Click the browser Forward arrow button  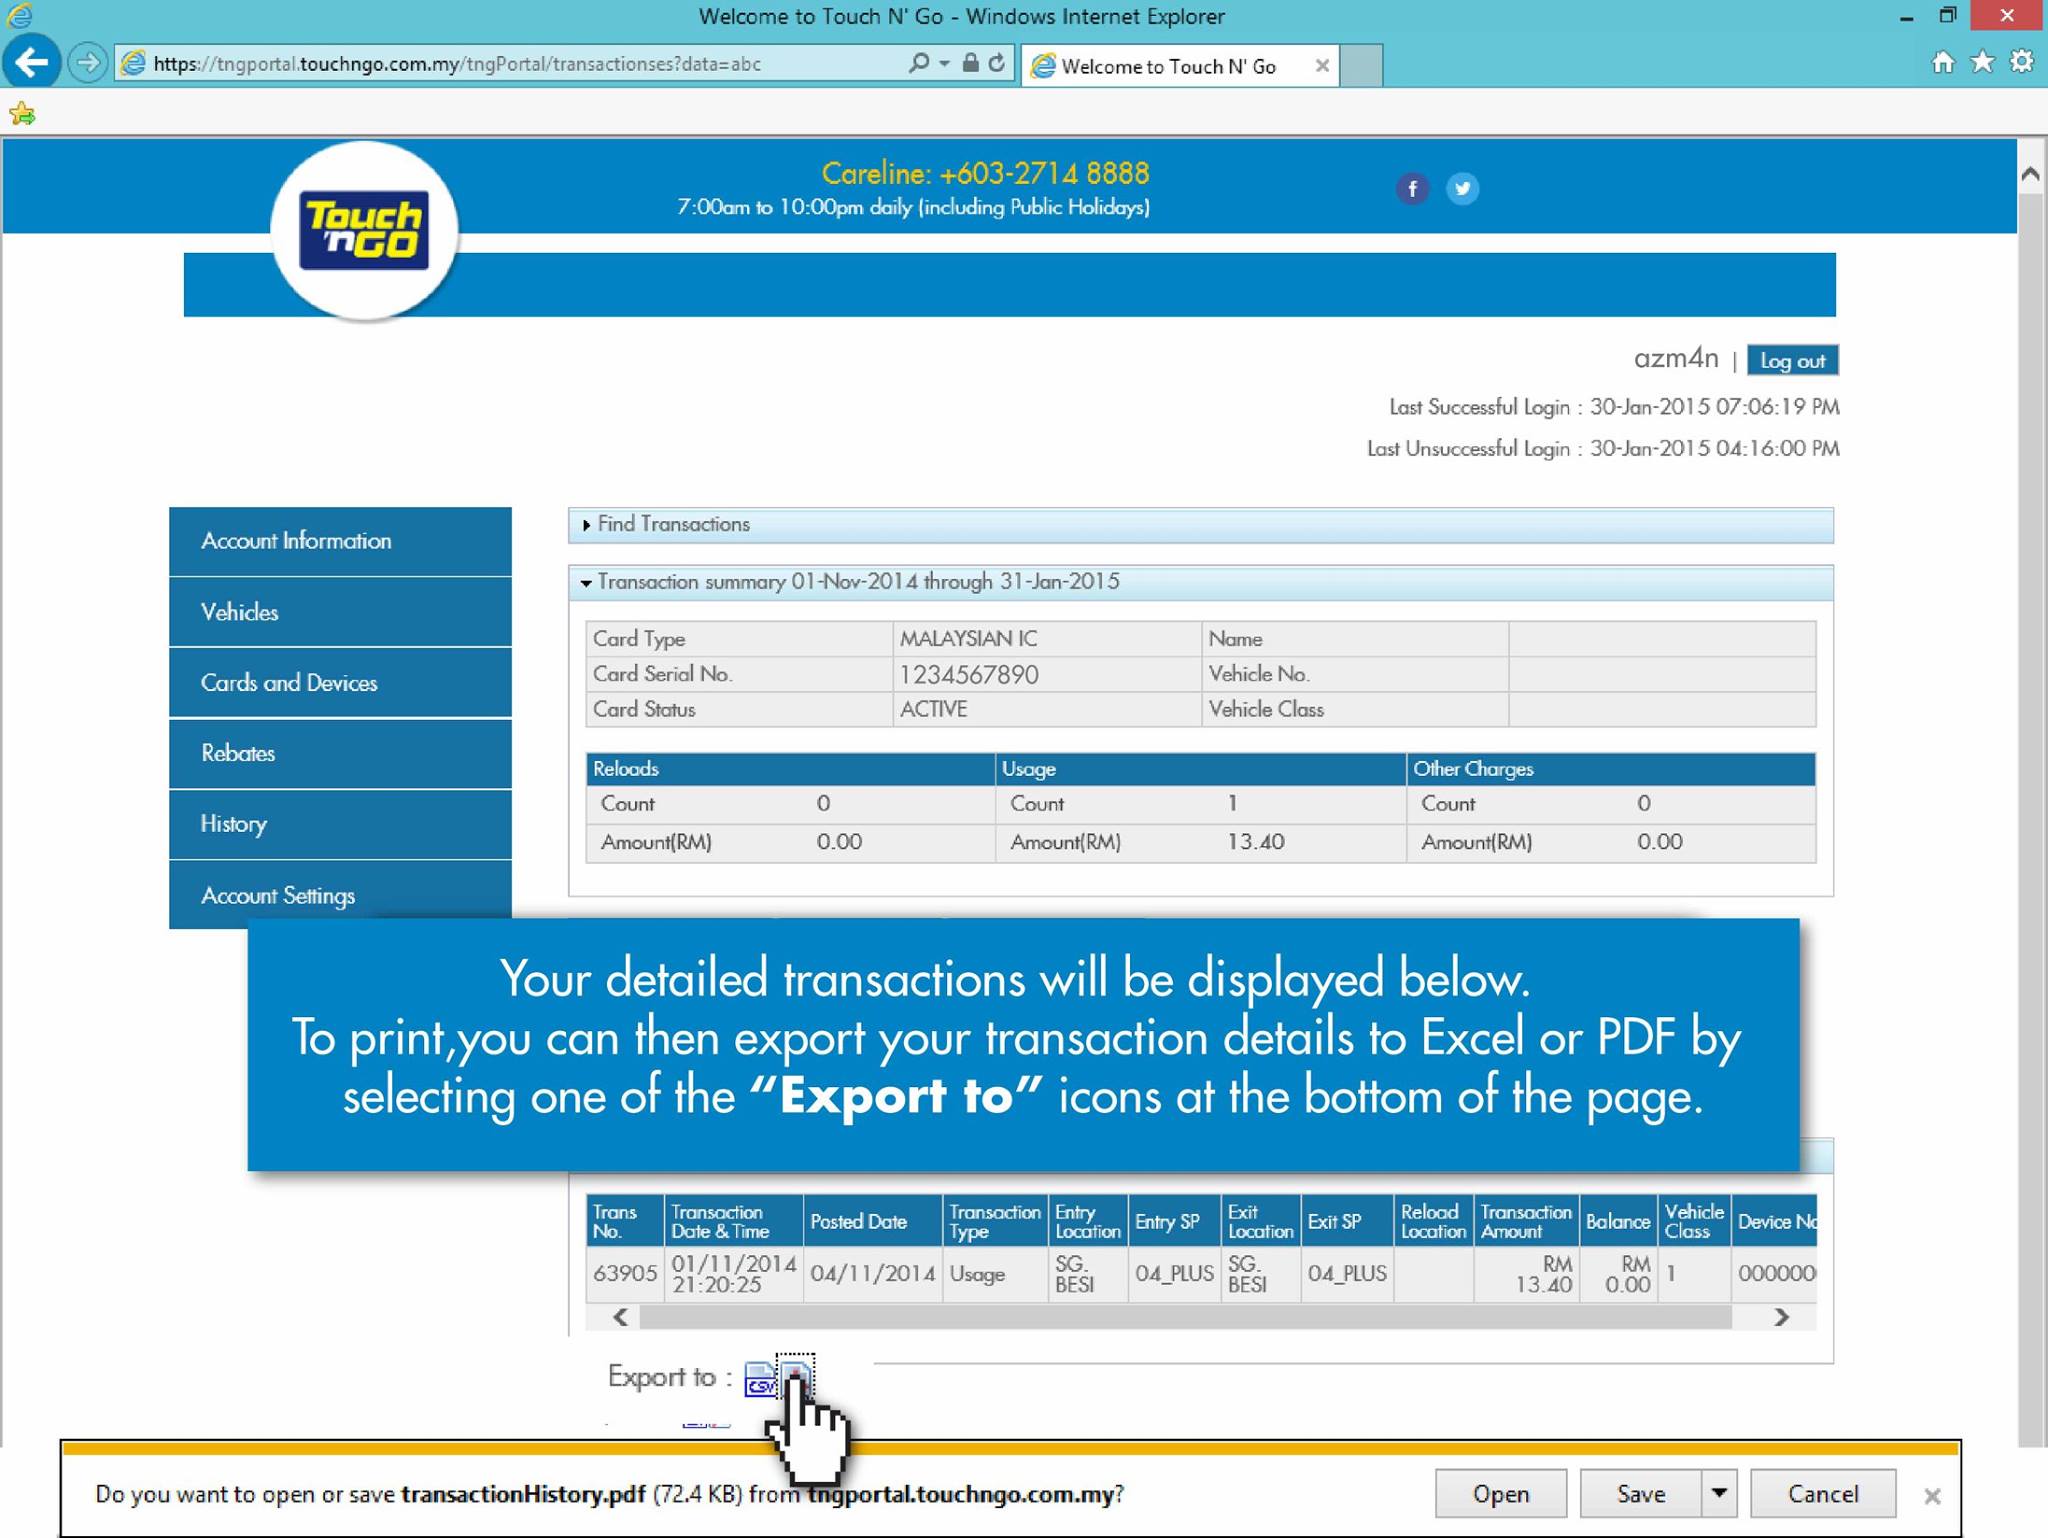tap(88, 63)
